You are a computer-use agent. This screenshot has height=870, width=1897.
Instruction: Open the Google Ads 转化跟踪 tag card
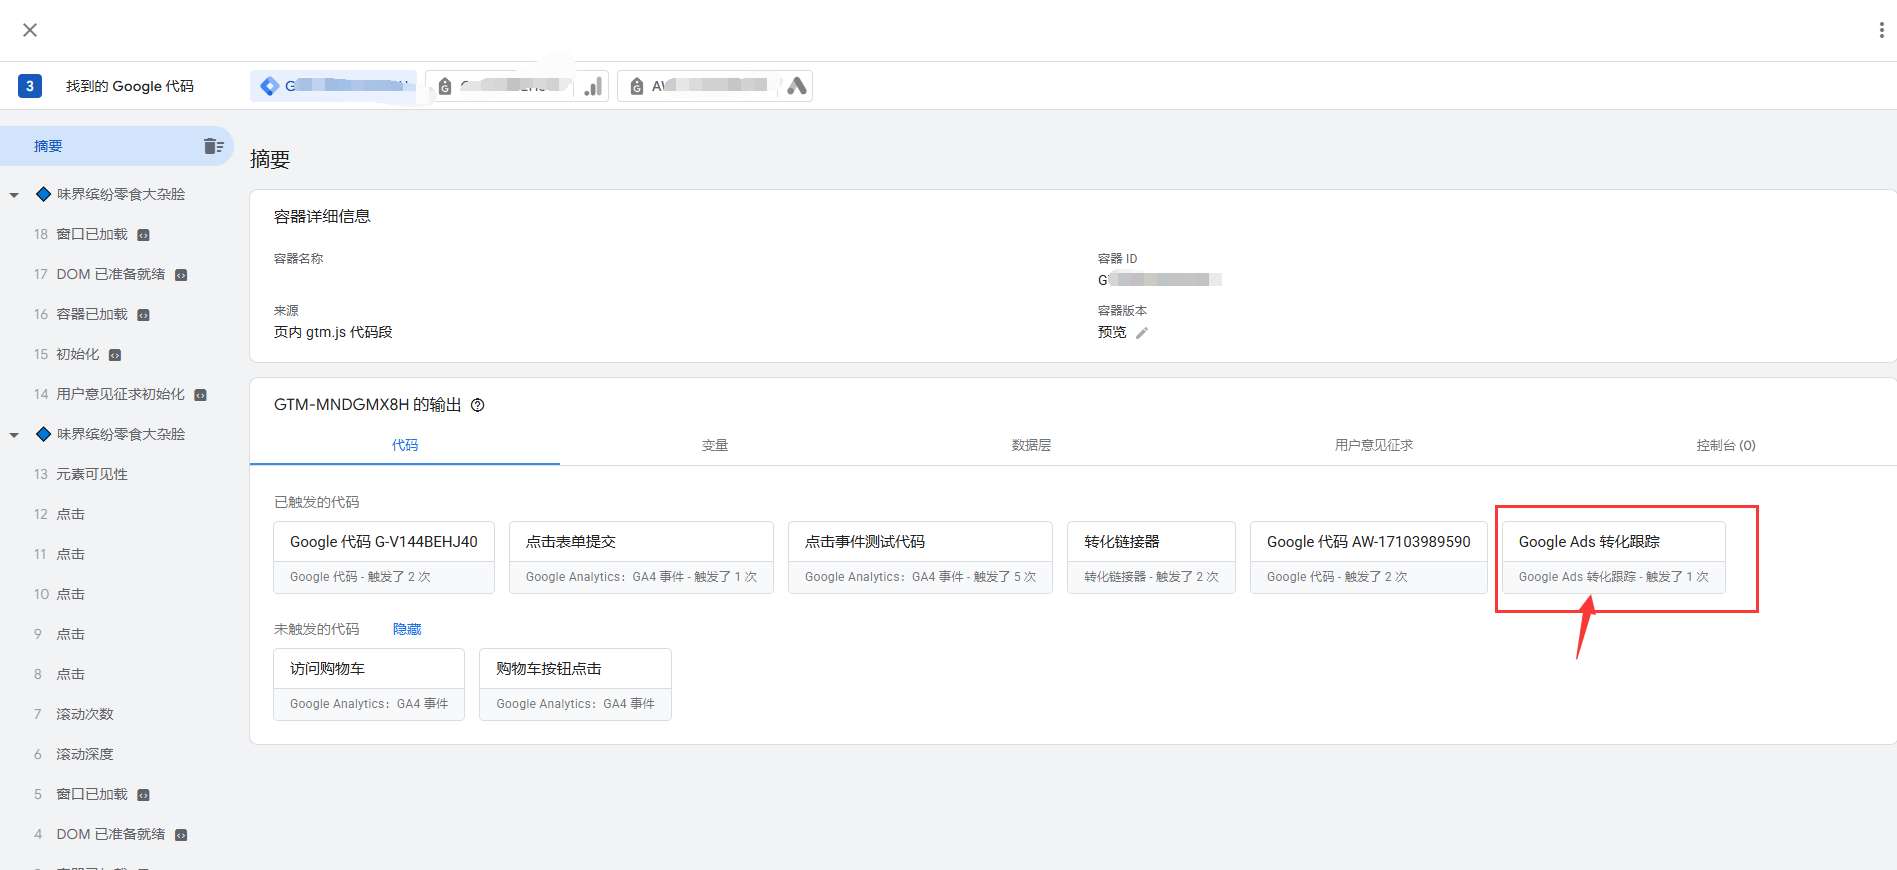tap(1613, 557)
